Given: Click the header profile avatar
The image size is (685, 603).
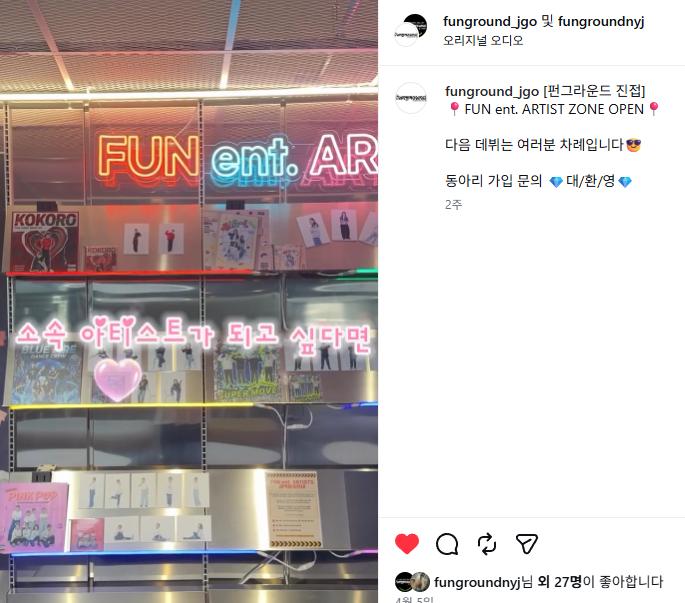Looking at the screenshot, I should pyautogui.click(x=411, y=30).
